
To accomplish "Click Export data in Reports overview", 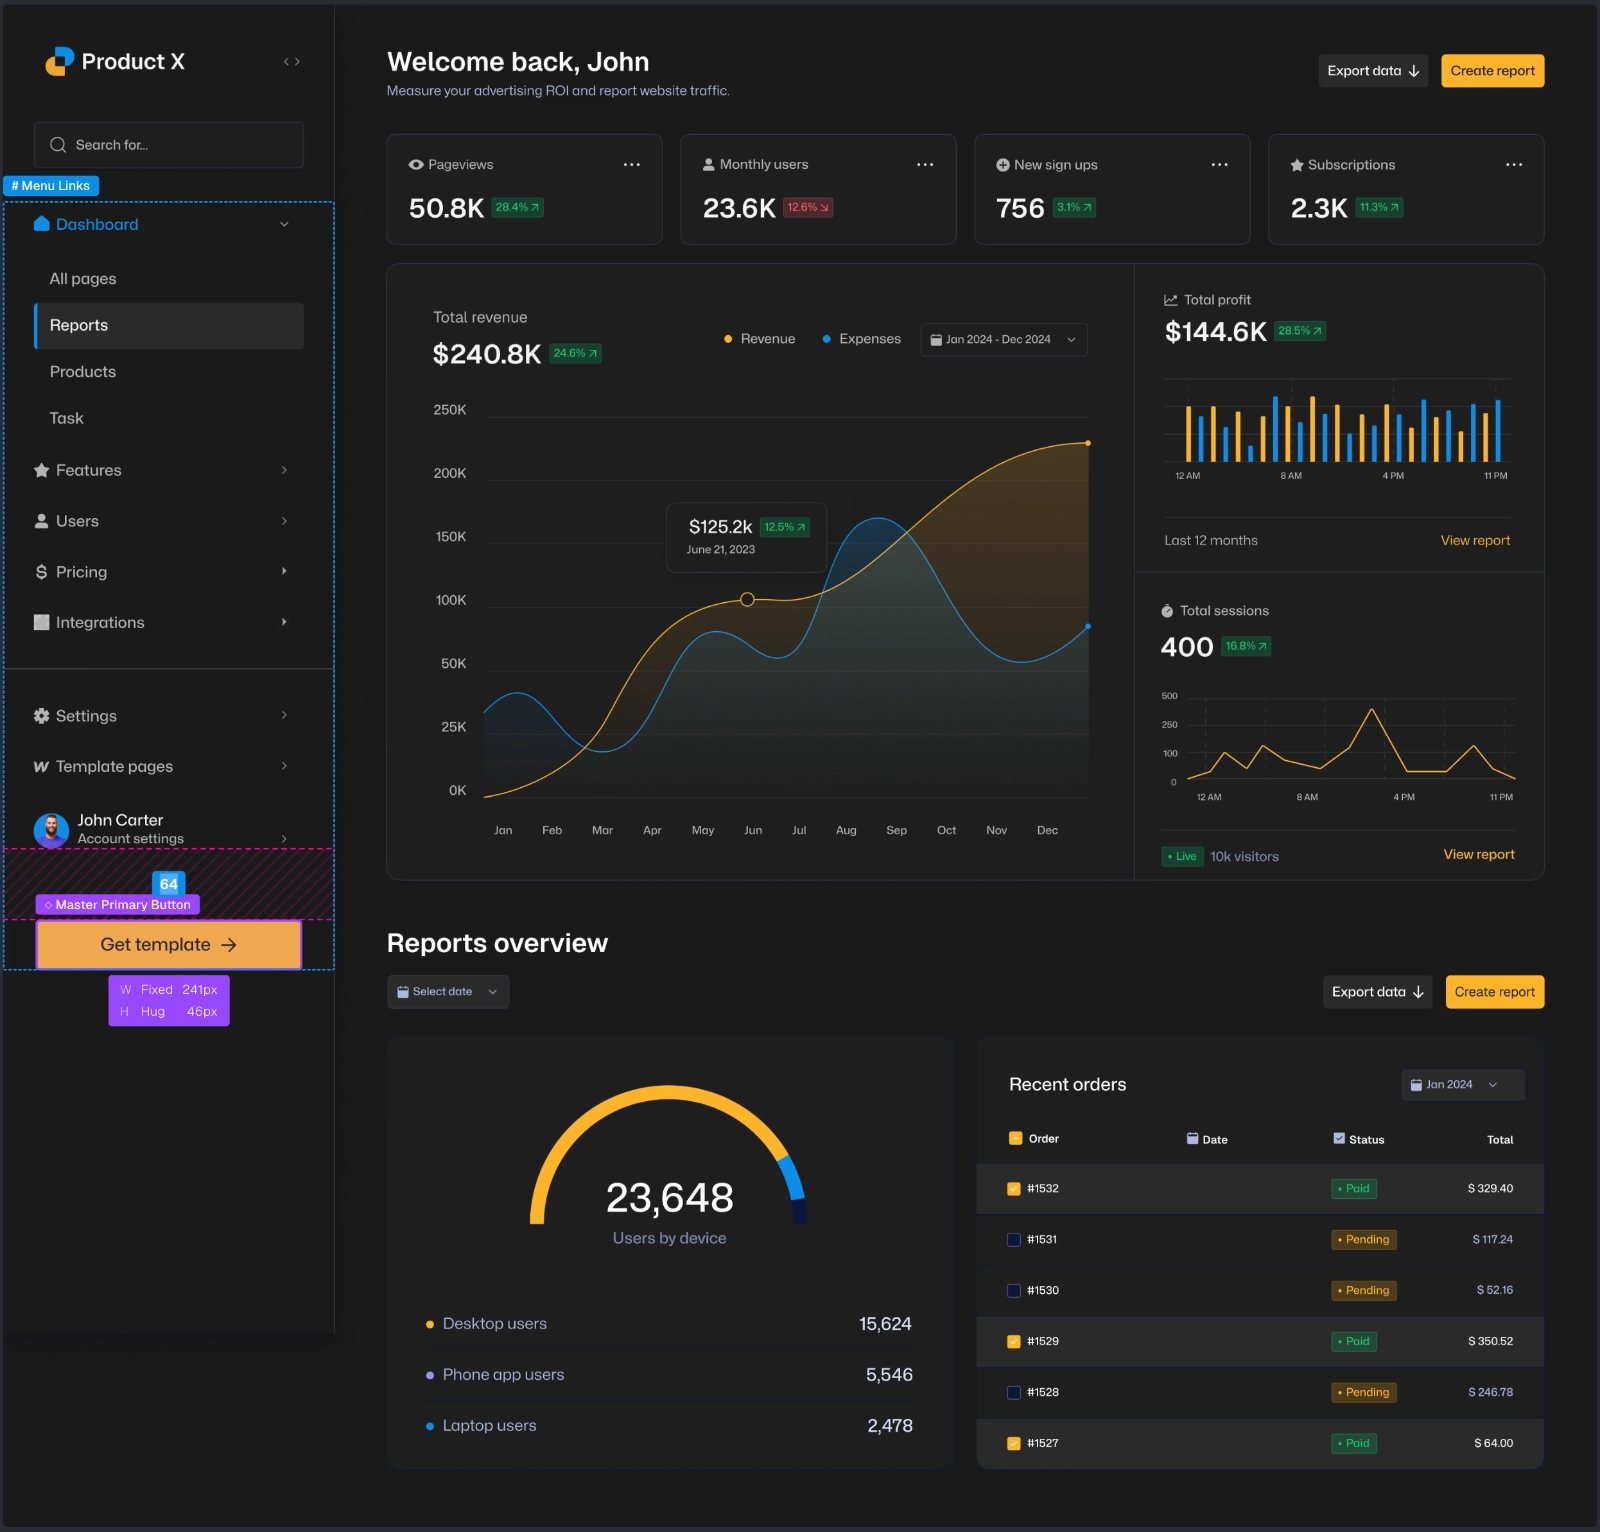I will point(1377,992).
